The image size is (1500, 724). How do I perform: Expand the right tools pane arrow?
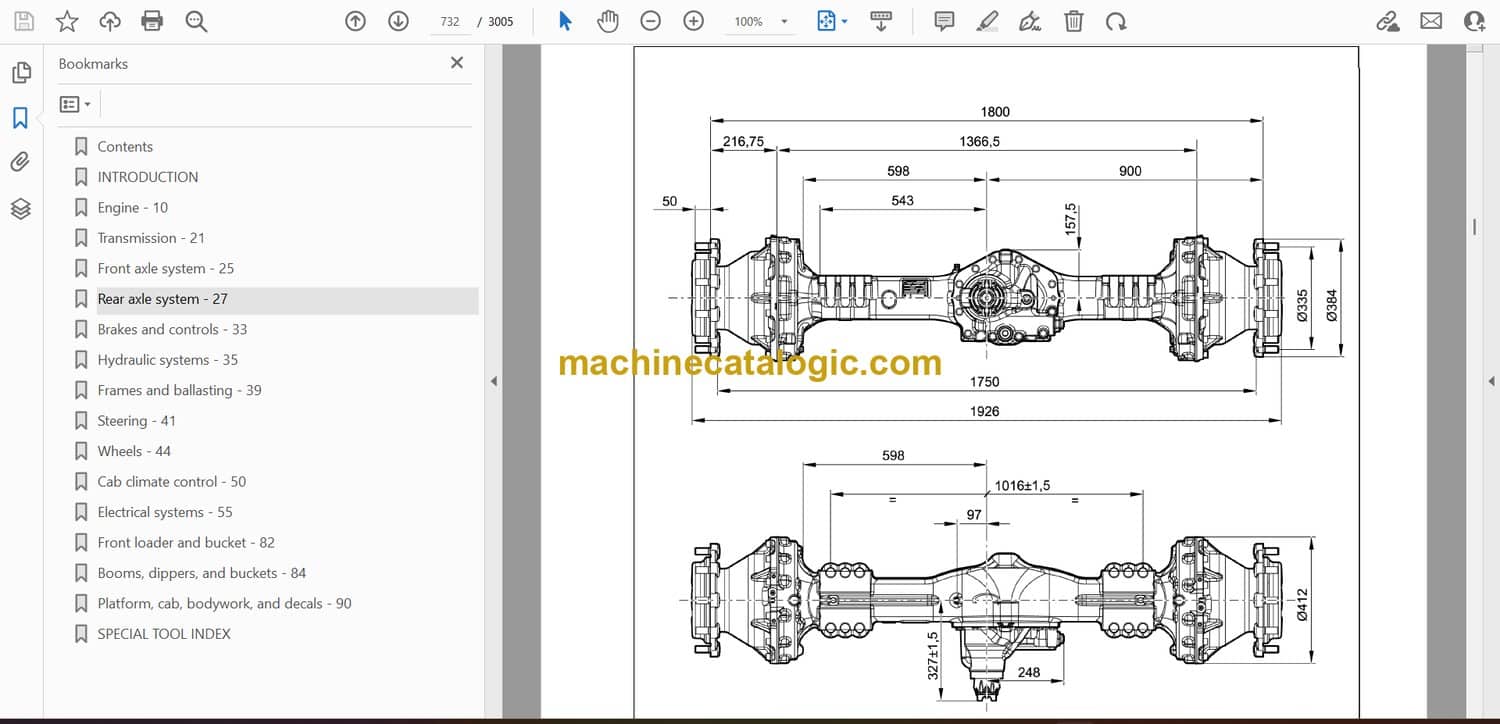tap(1491, 381)
